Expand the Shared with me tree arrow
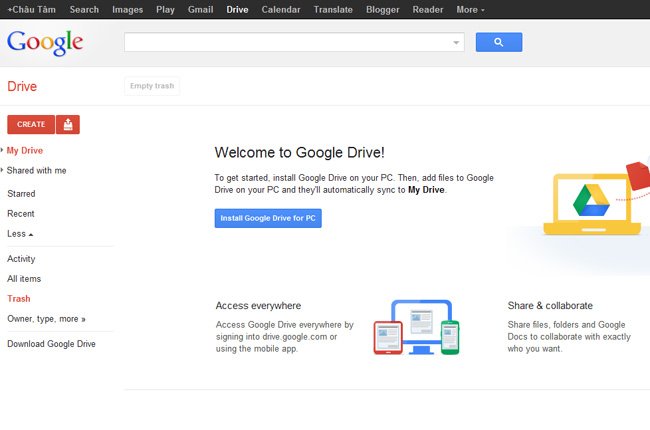 pos(2,170)
